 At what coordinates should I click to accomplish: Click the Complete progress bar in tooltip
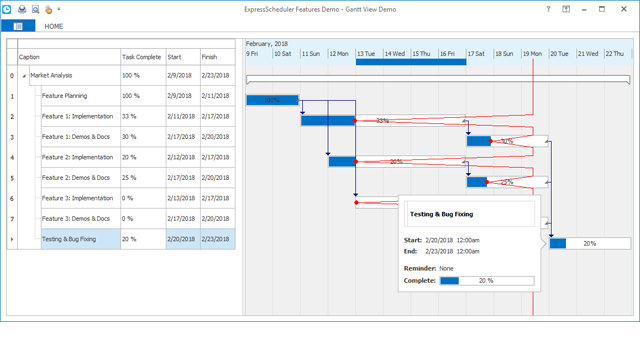pyautogui.click(x=487, y=281)
